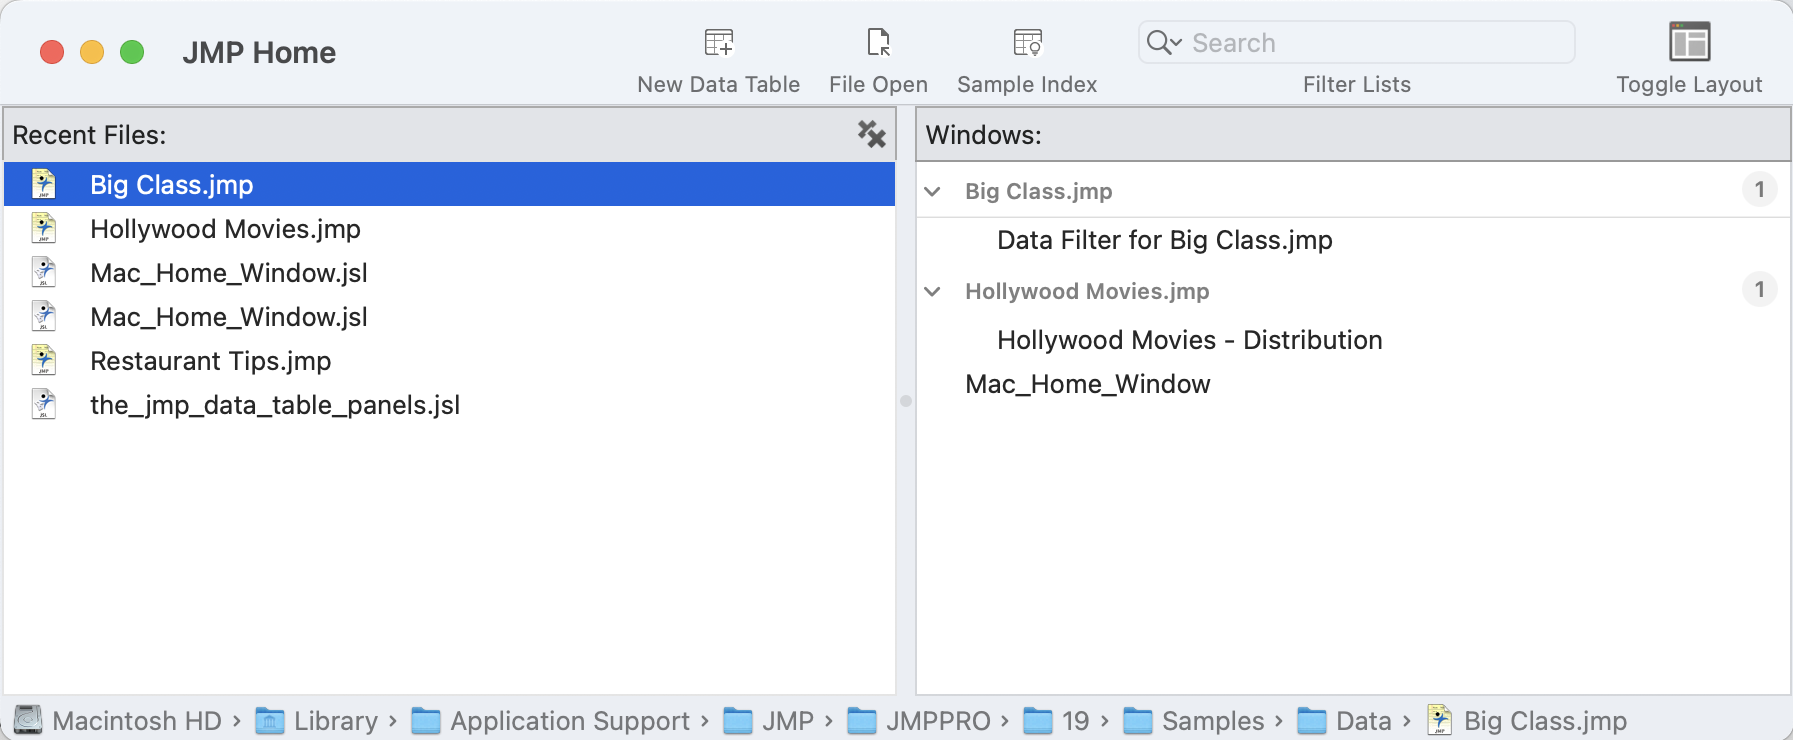Click the Samples folder in path bar
1793x740 pixels.
pos(1194,720)
